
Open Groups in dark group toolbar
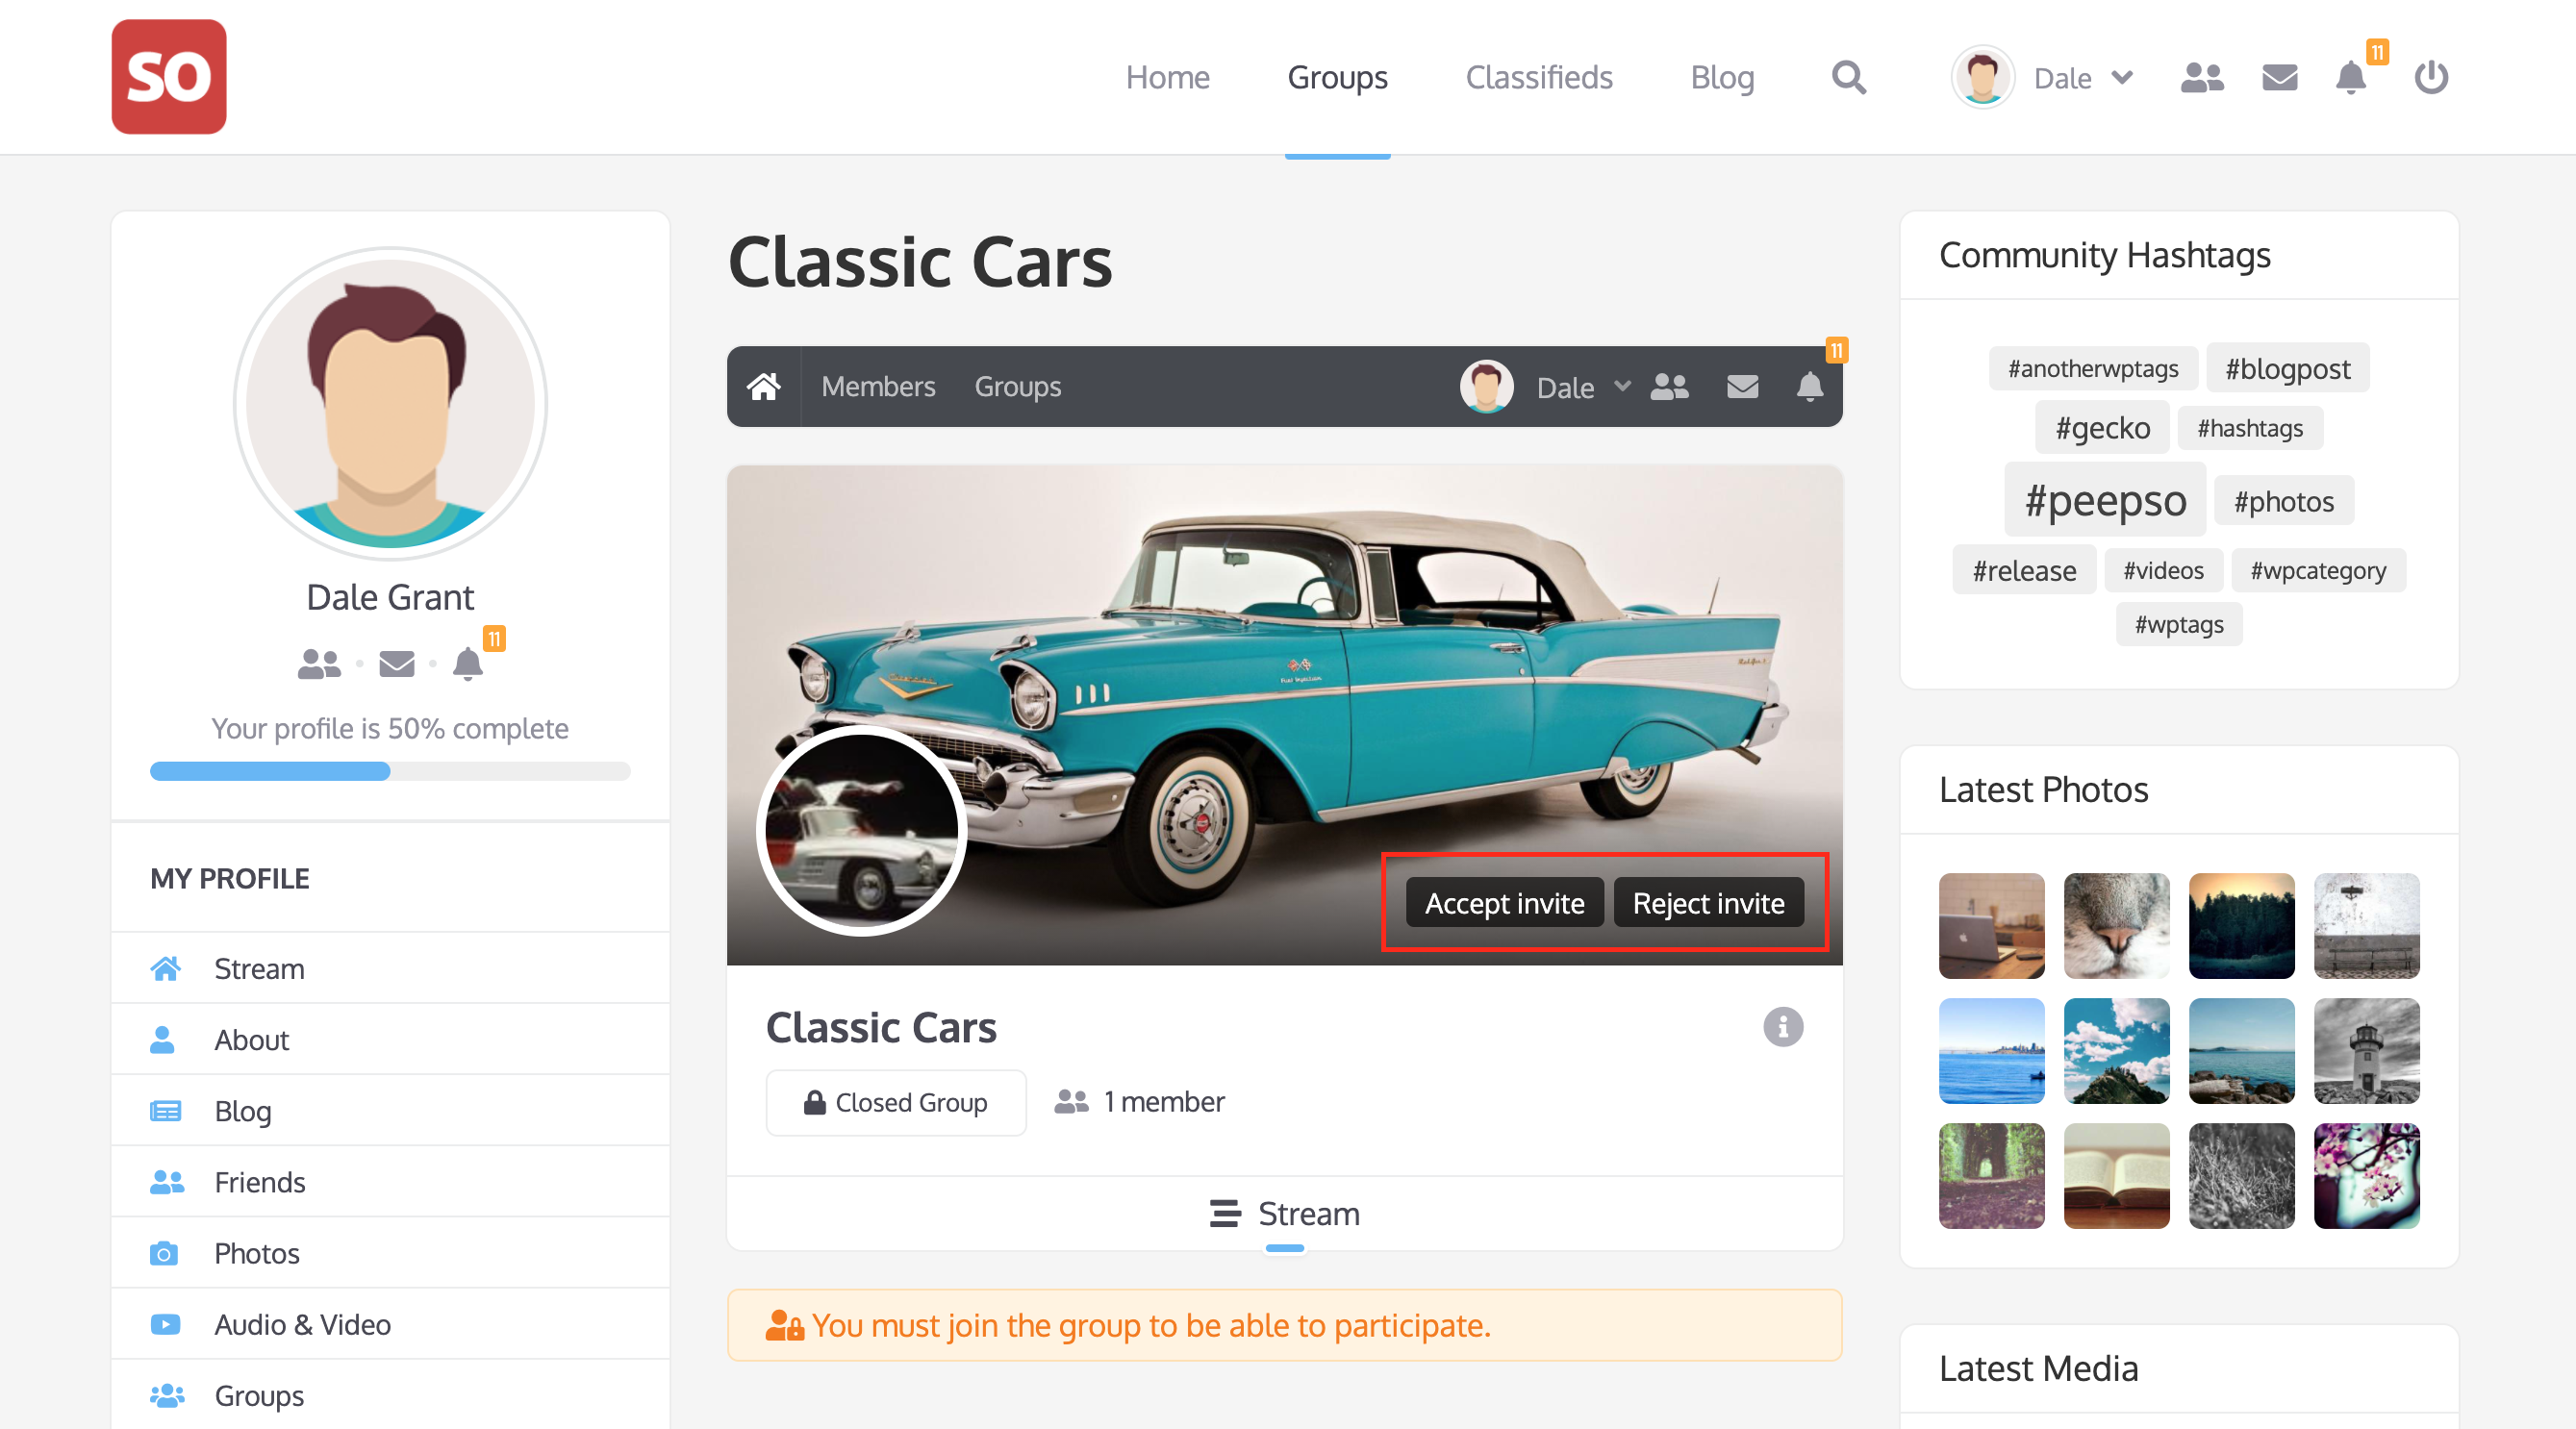point(1017,386)
